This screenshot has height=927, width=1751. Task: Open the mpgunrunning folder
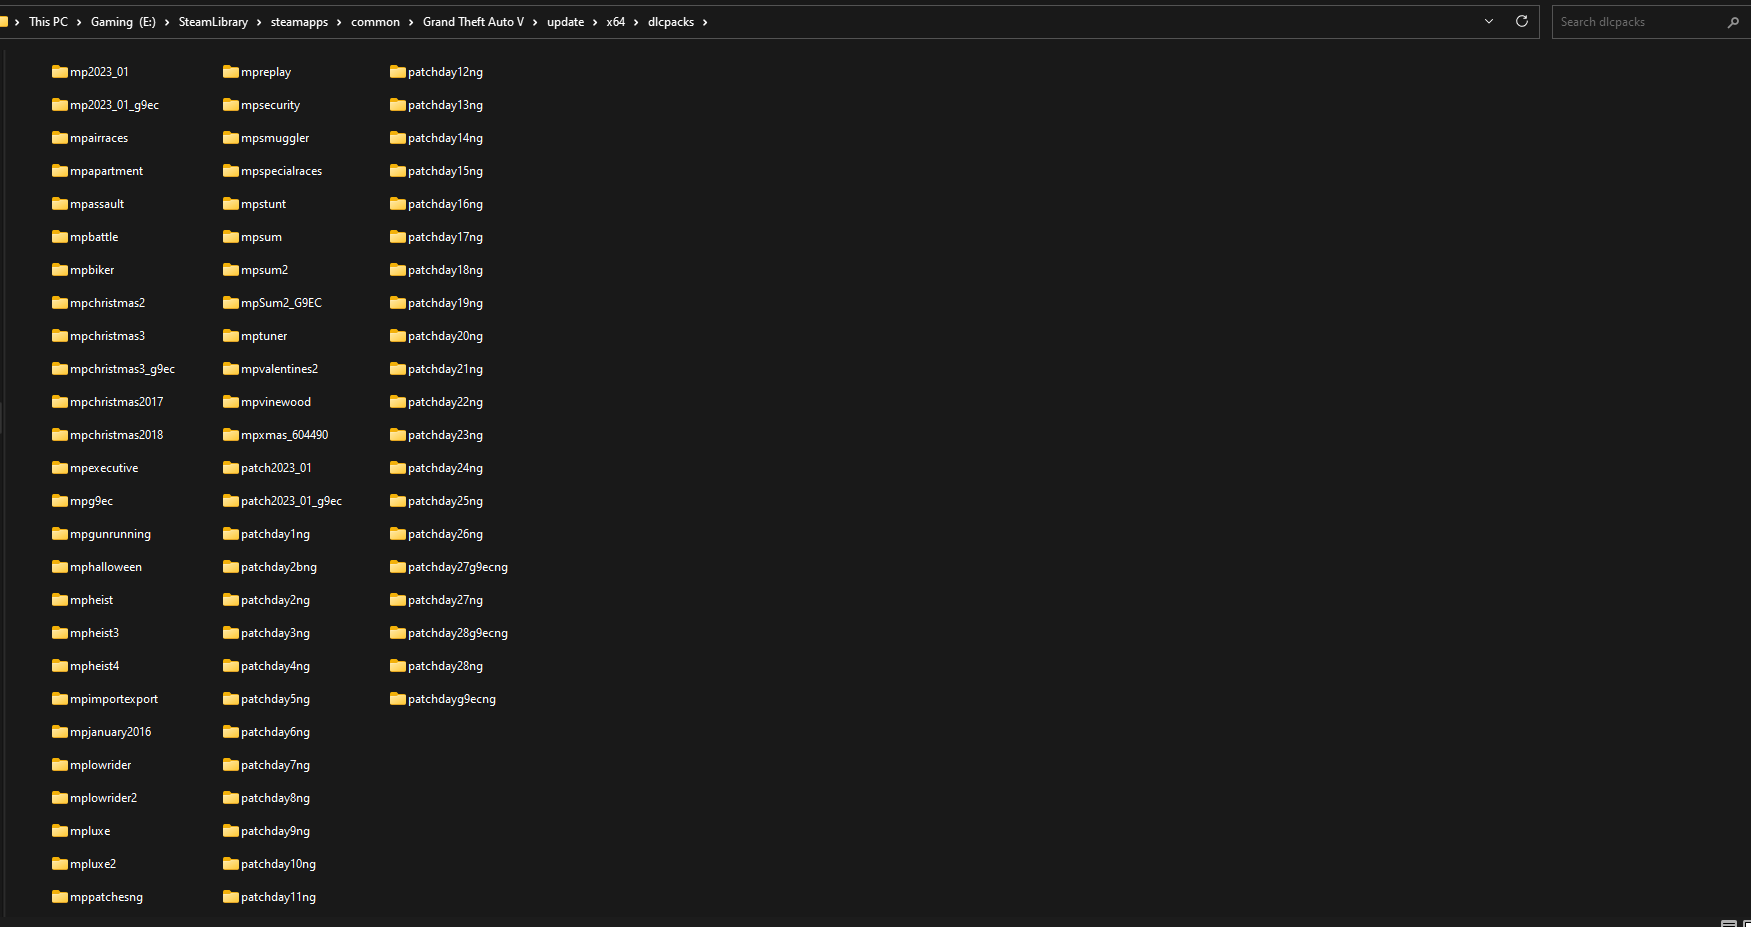pos(110,533)
